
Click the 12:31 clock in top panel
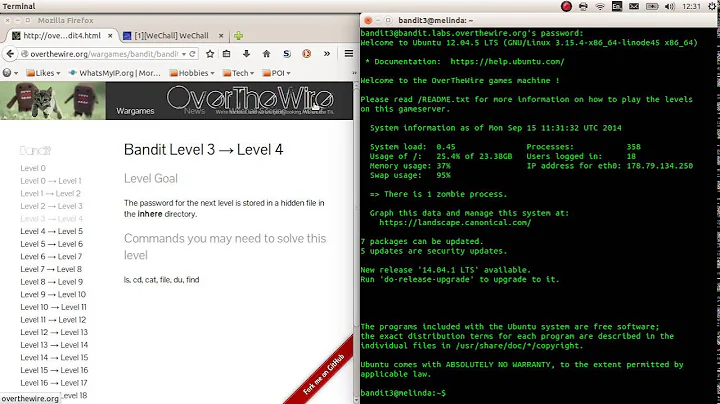pyautogui.click(x=692, y=6)
